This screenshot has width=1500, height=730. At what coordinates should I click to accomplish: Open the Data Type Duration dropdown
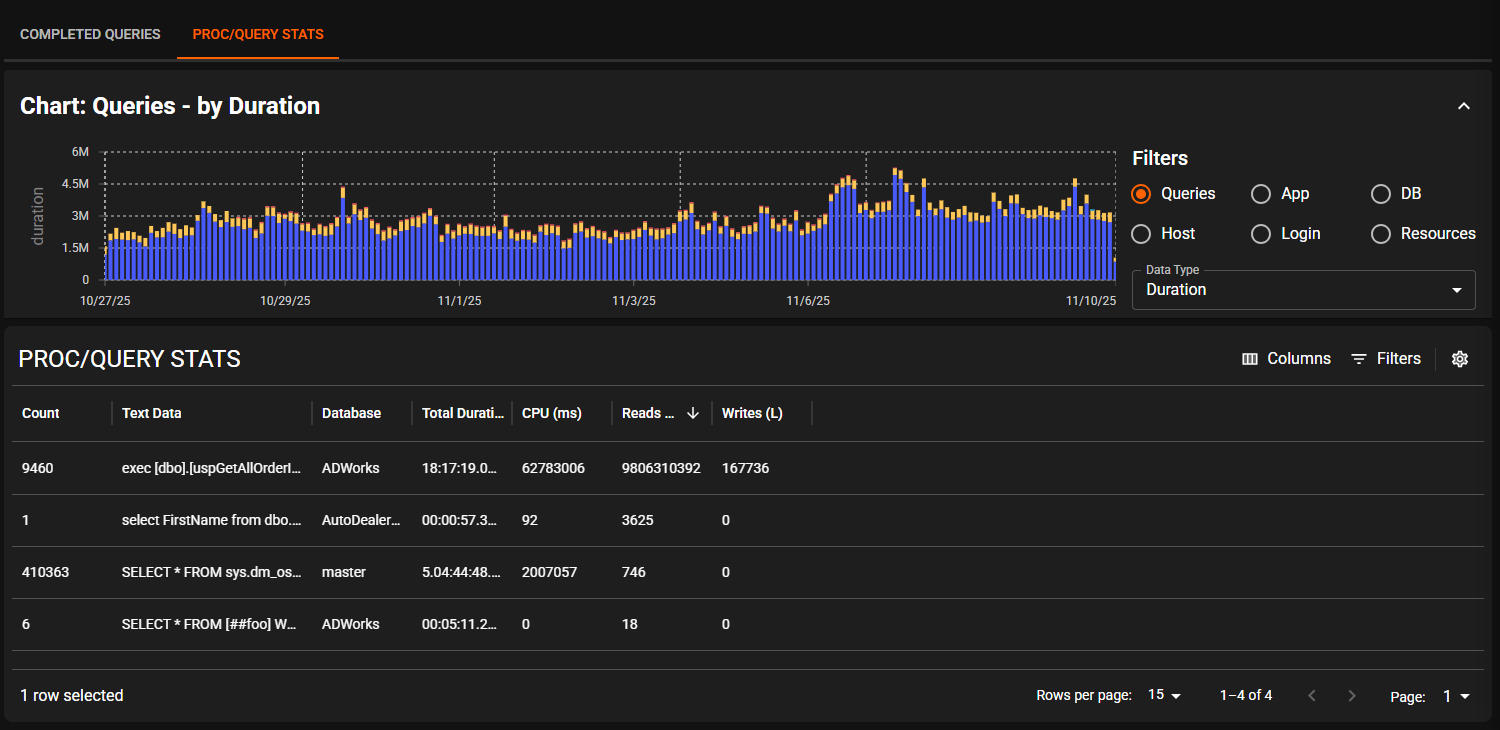click(x=1302, y=290)
